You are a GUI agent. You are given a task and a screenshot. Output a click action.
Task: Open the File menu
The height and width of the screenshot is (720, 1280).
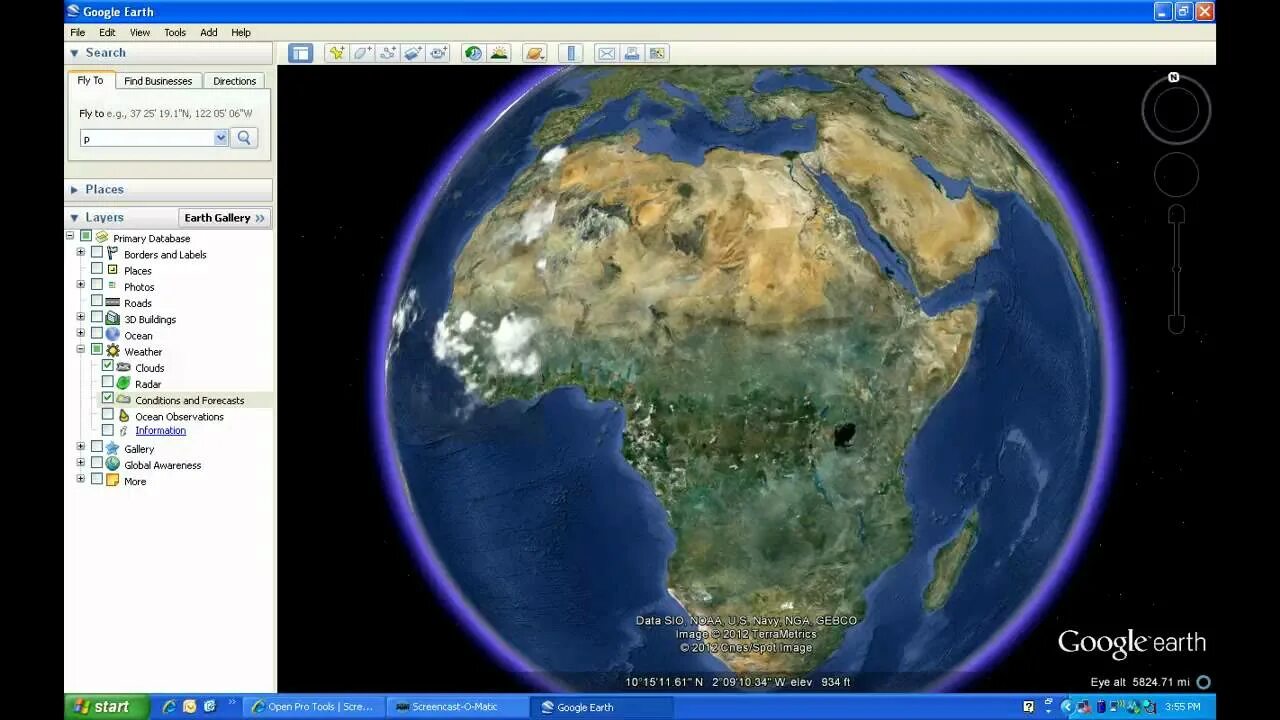coord(77,32)
